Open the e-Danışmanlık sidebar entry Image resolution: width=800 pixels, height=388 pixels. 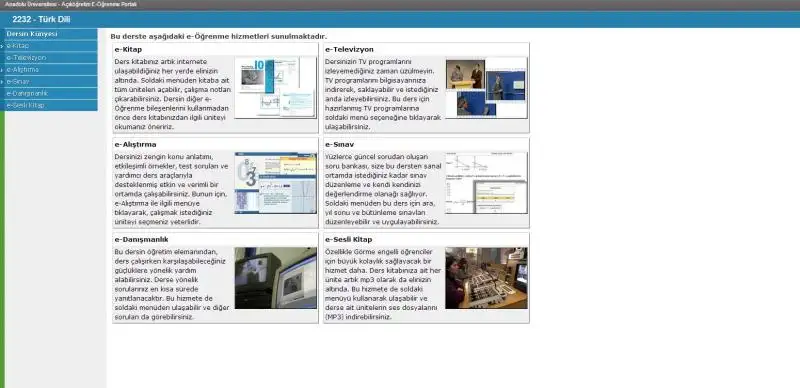coord(51,93)
